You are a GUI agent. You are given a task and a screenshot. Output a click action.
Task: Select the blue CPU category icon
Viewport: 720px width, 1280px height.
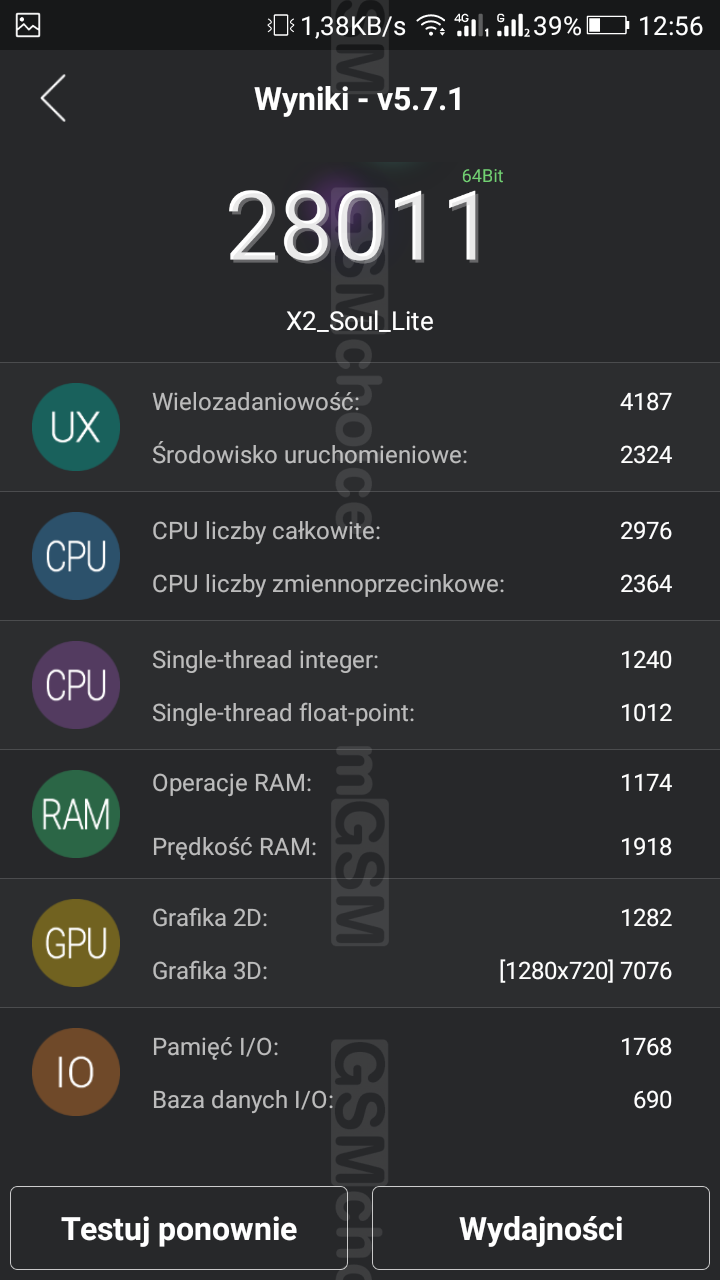[76, 556]
